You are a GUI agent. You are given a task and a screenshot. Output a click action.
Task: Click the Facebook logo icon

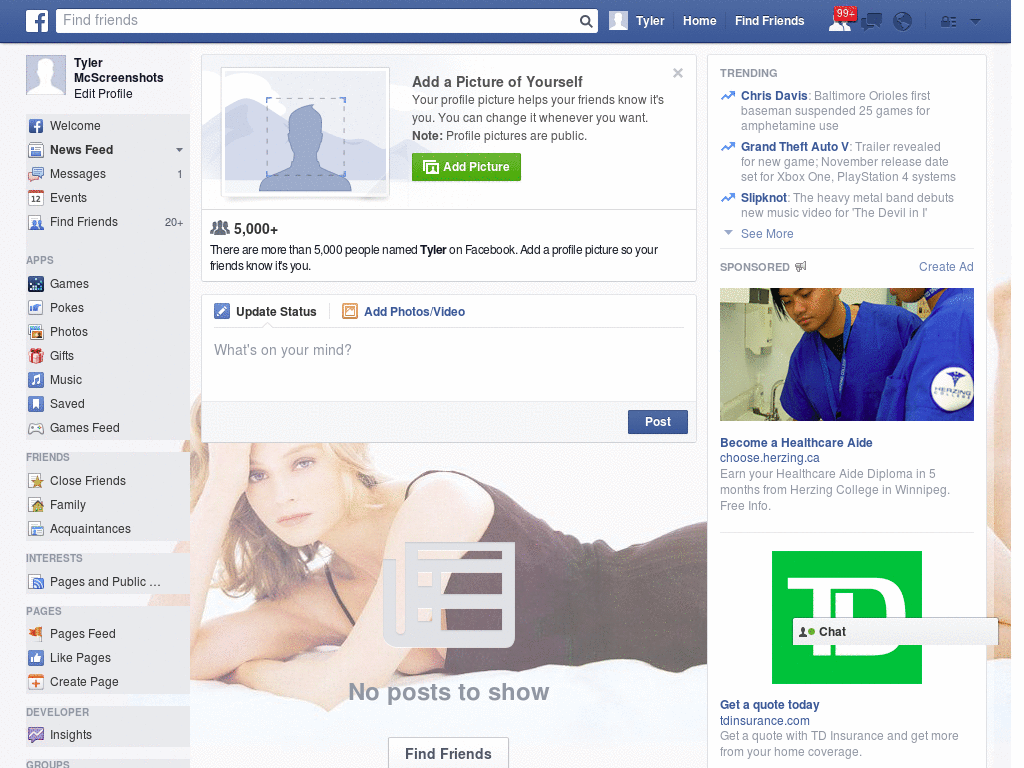(37, 21)
